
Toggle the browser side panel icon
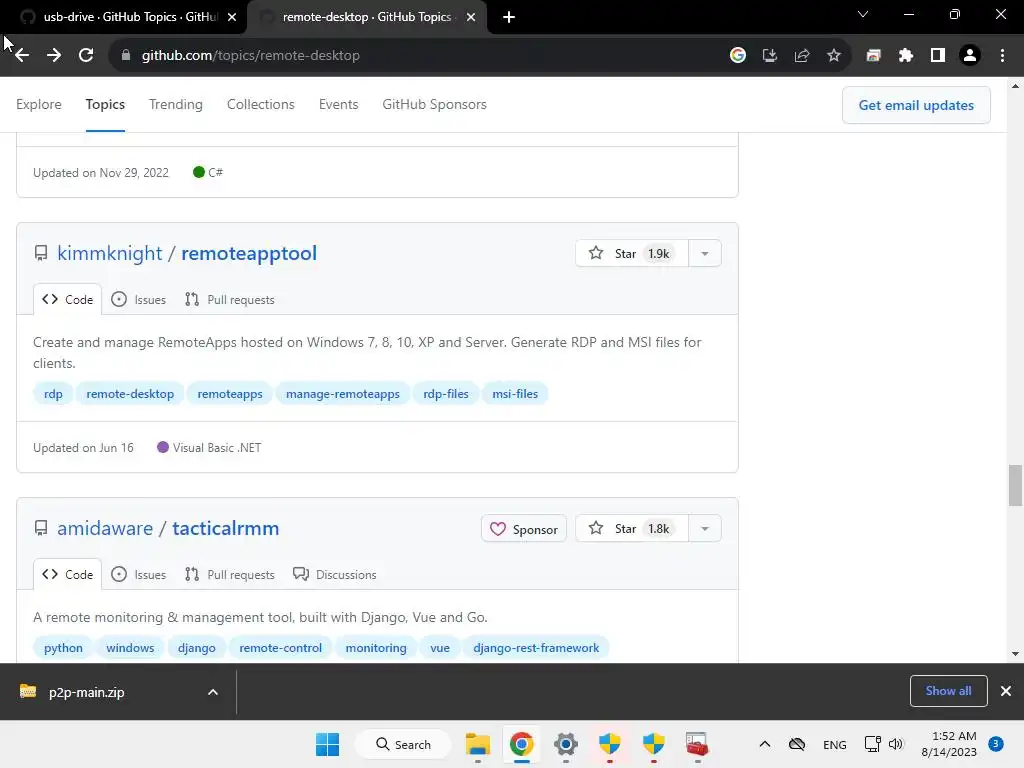pyautogui.click(x=938, y=56)
